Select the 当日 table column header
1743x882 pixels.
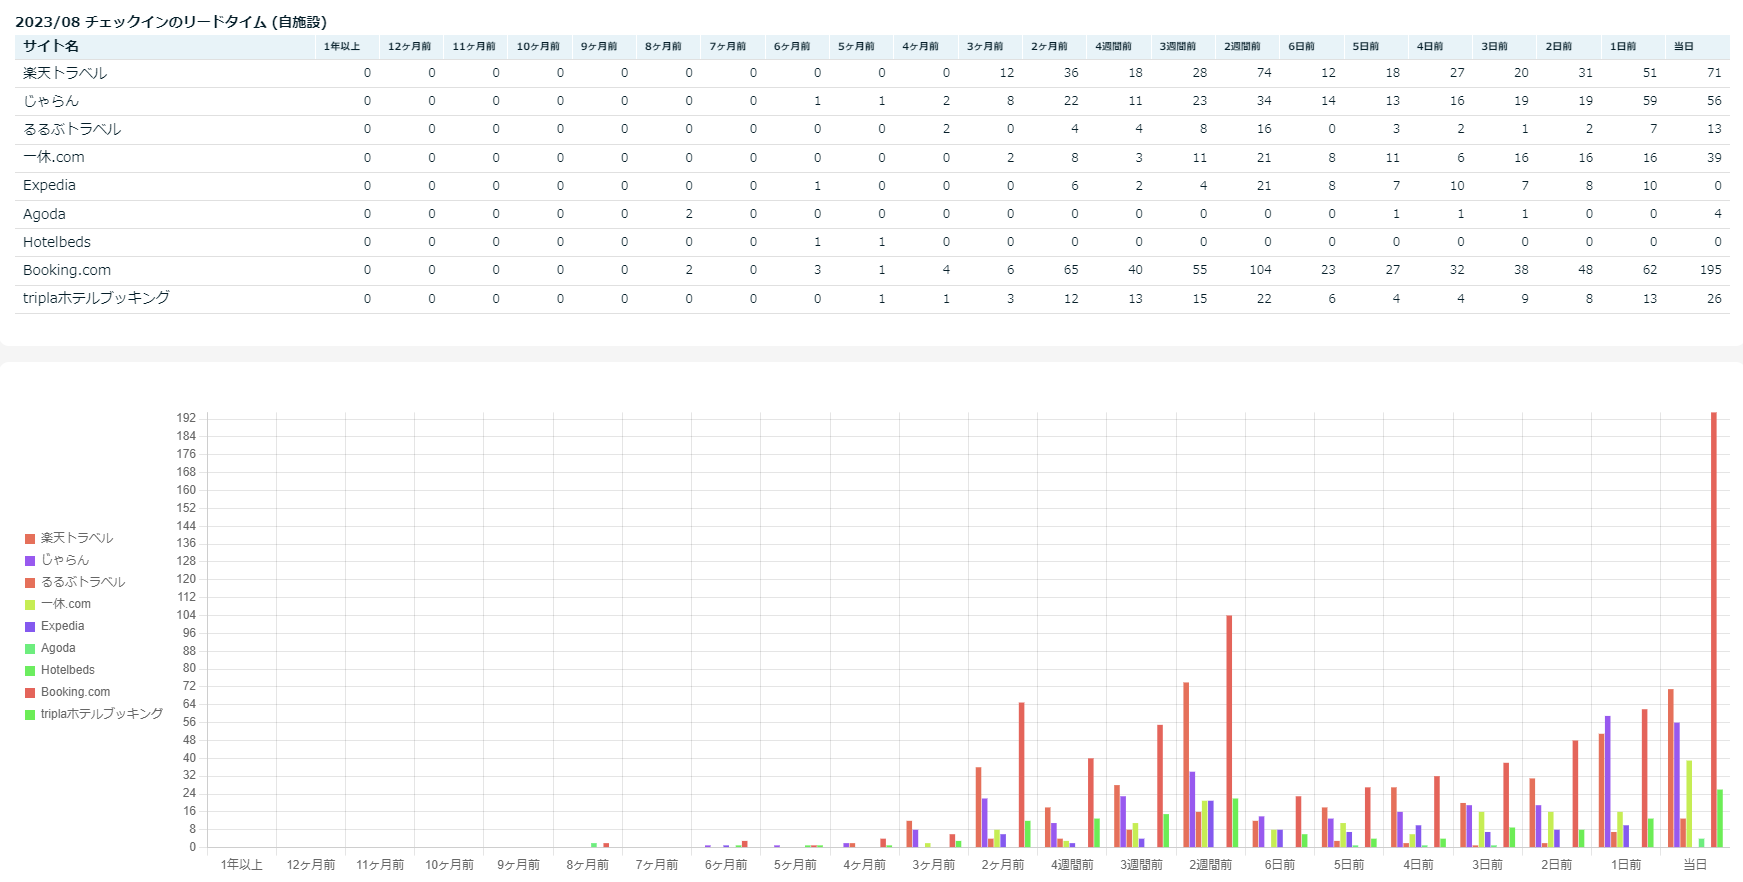point(1684,47)
